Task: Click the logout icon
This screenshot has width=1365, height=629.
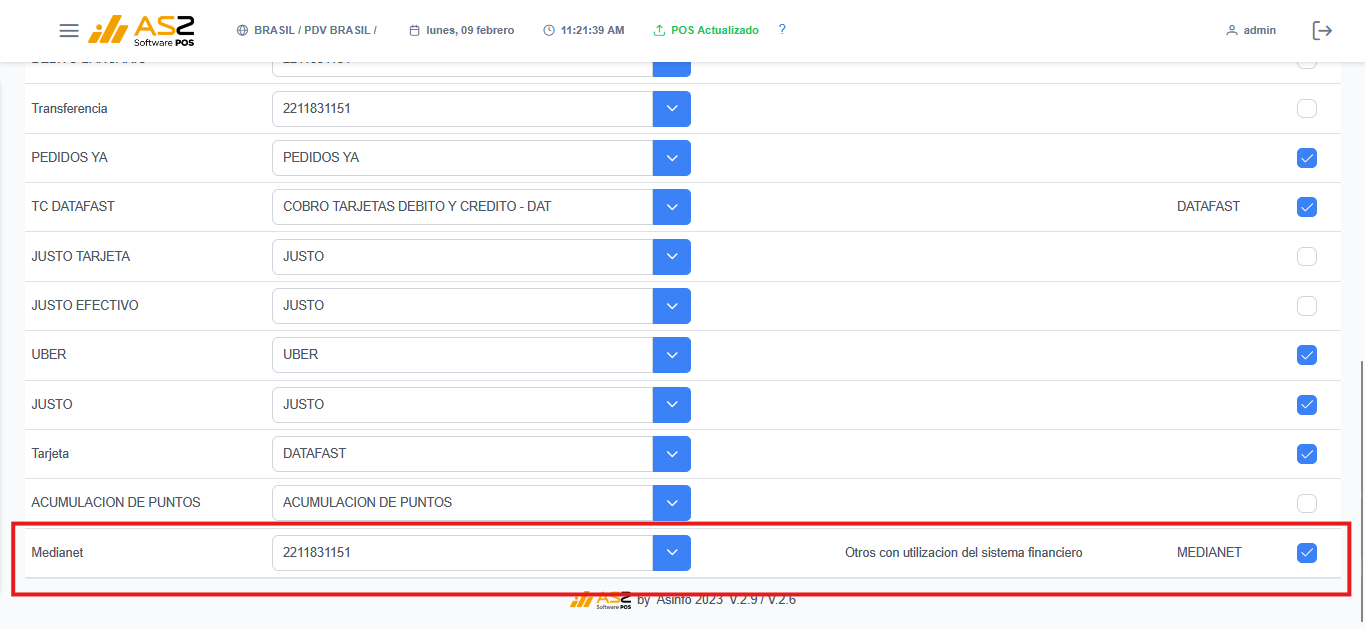Action: (x=1322, y=31)
